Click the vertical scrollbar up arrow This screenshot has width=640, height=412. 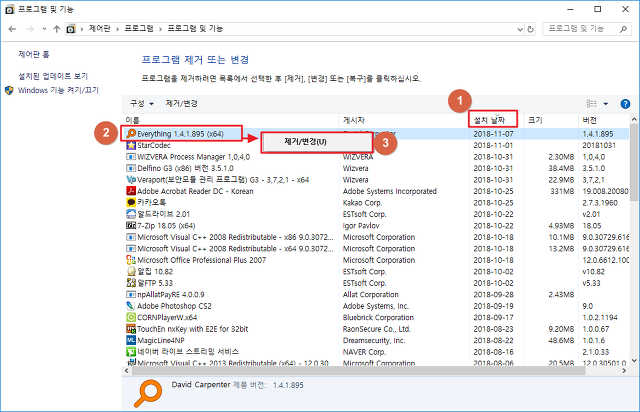634,120
